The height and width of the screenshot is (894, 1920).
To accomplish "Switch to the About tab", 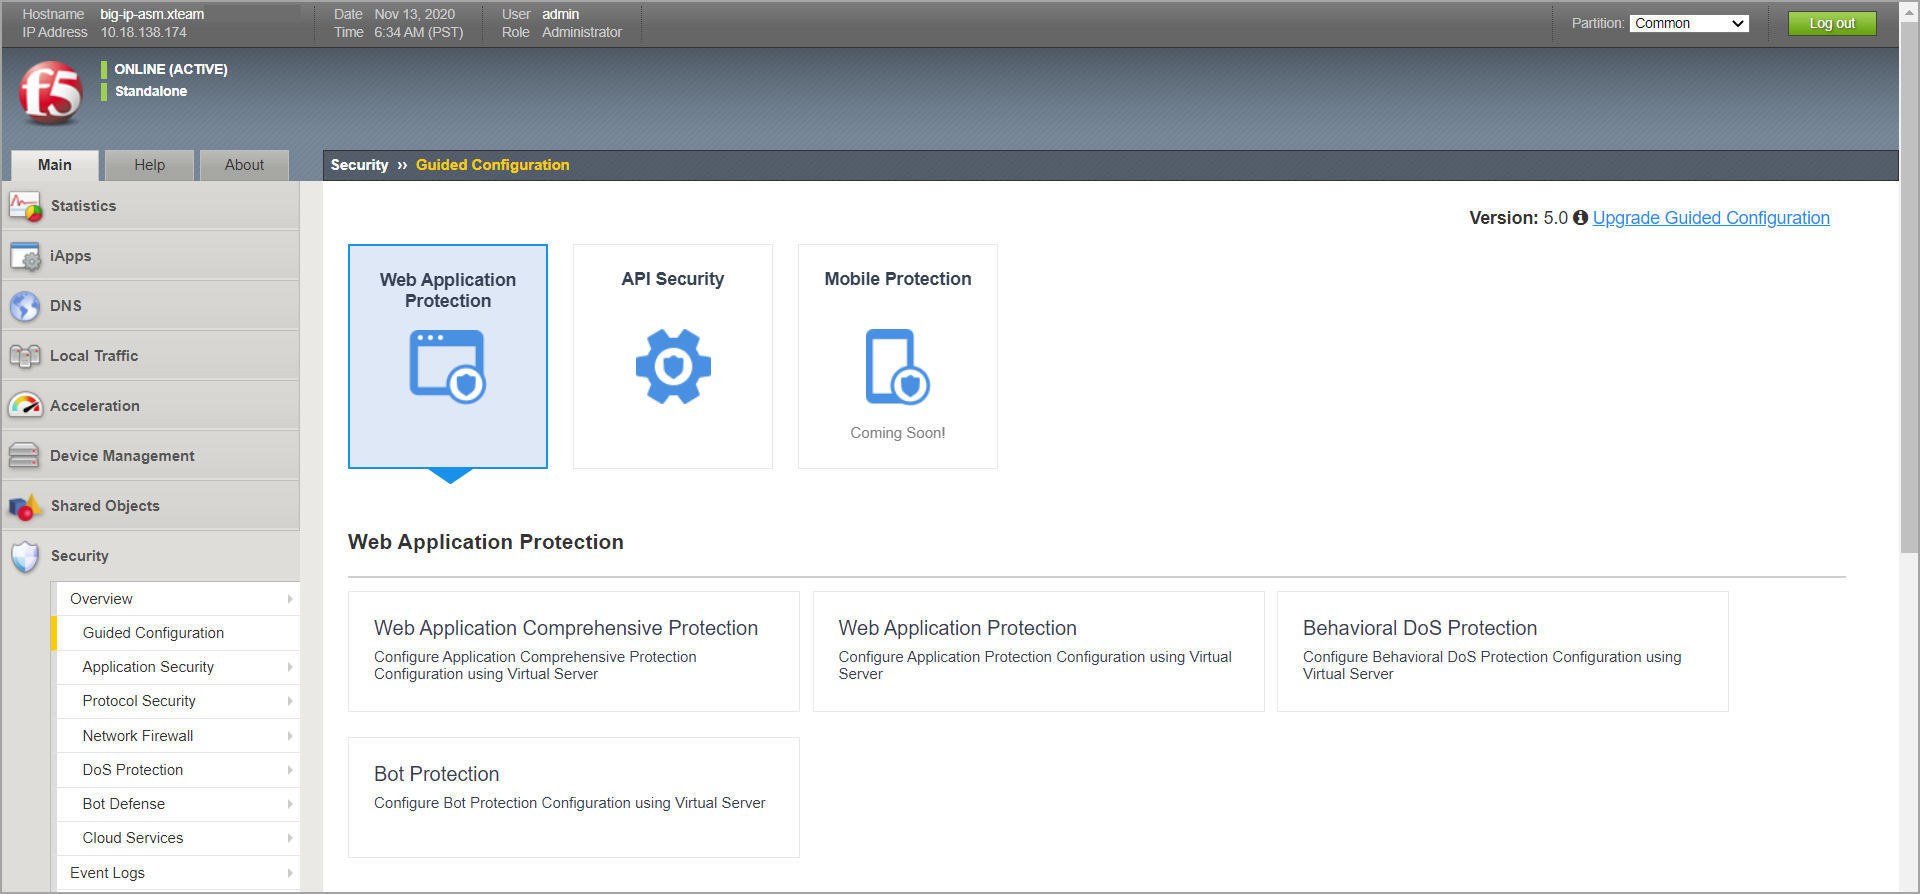I will [244, 165].
